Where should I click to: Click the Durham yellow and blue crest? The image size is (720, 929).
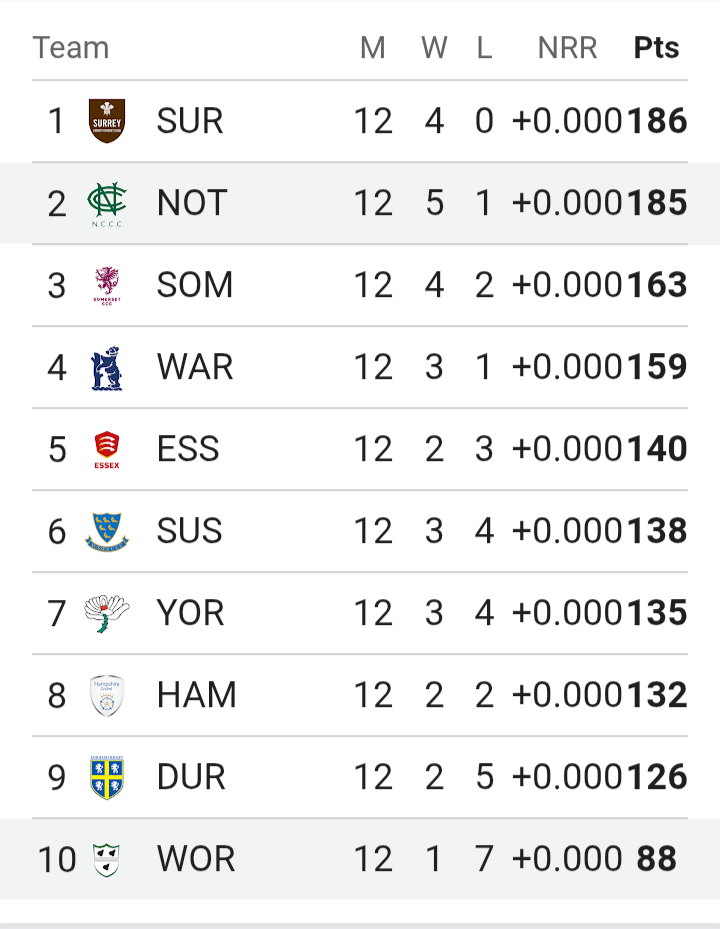(107, 777)
